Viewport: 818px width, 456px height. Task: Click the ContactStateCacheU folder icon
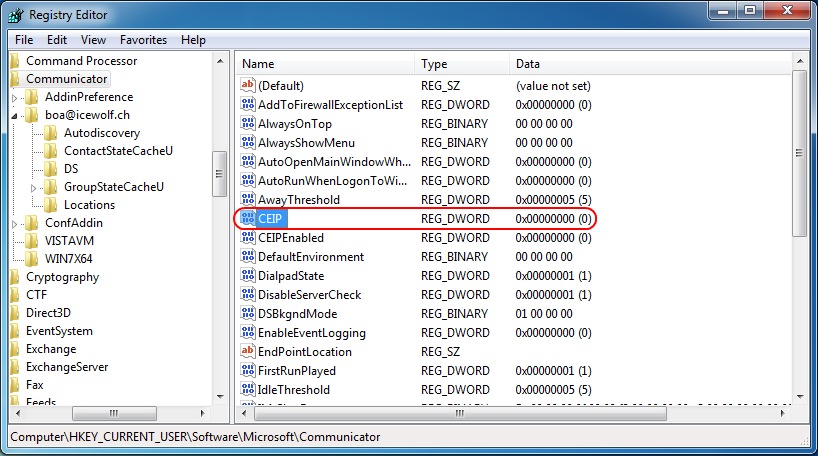click(51, 151)
